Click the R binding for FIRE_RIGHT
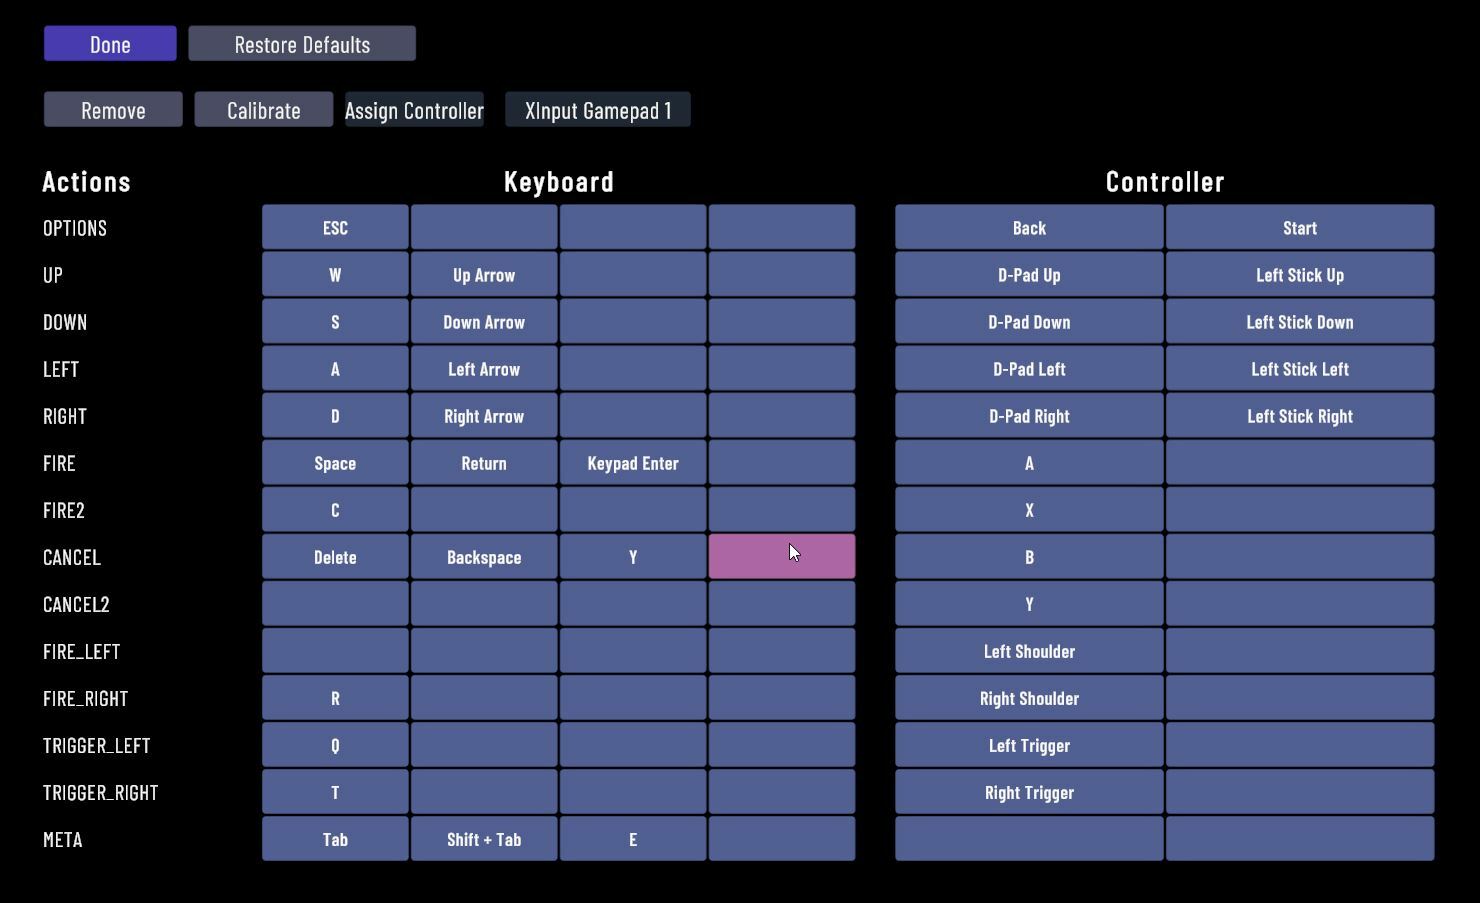The image size is (1480, 903). (335, 698)
